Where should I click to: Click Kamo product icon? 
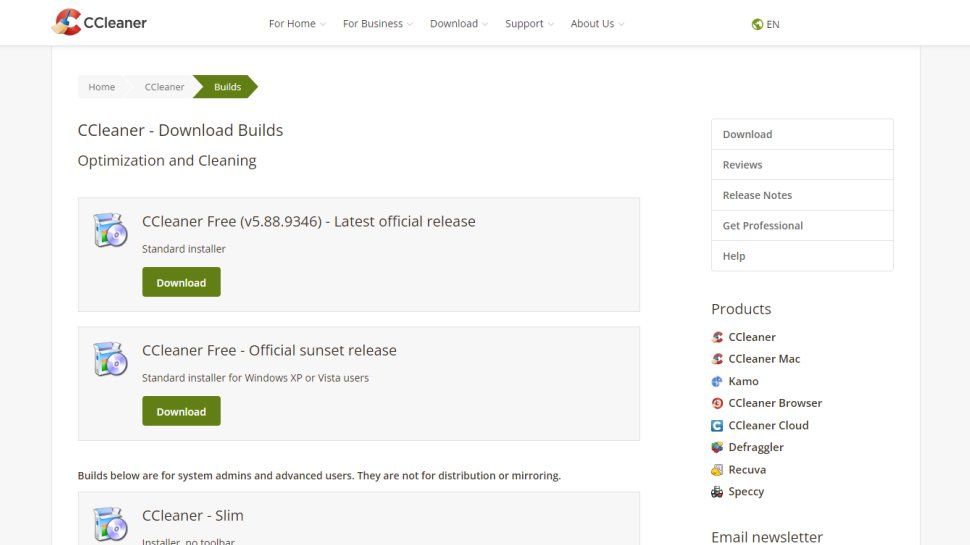717,381
